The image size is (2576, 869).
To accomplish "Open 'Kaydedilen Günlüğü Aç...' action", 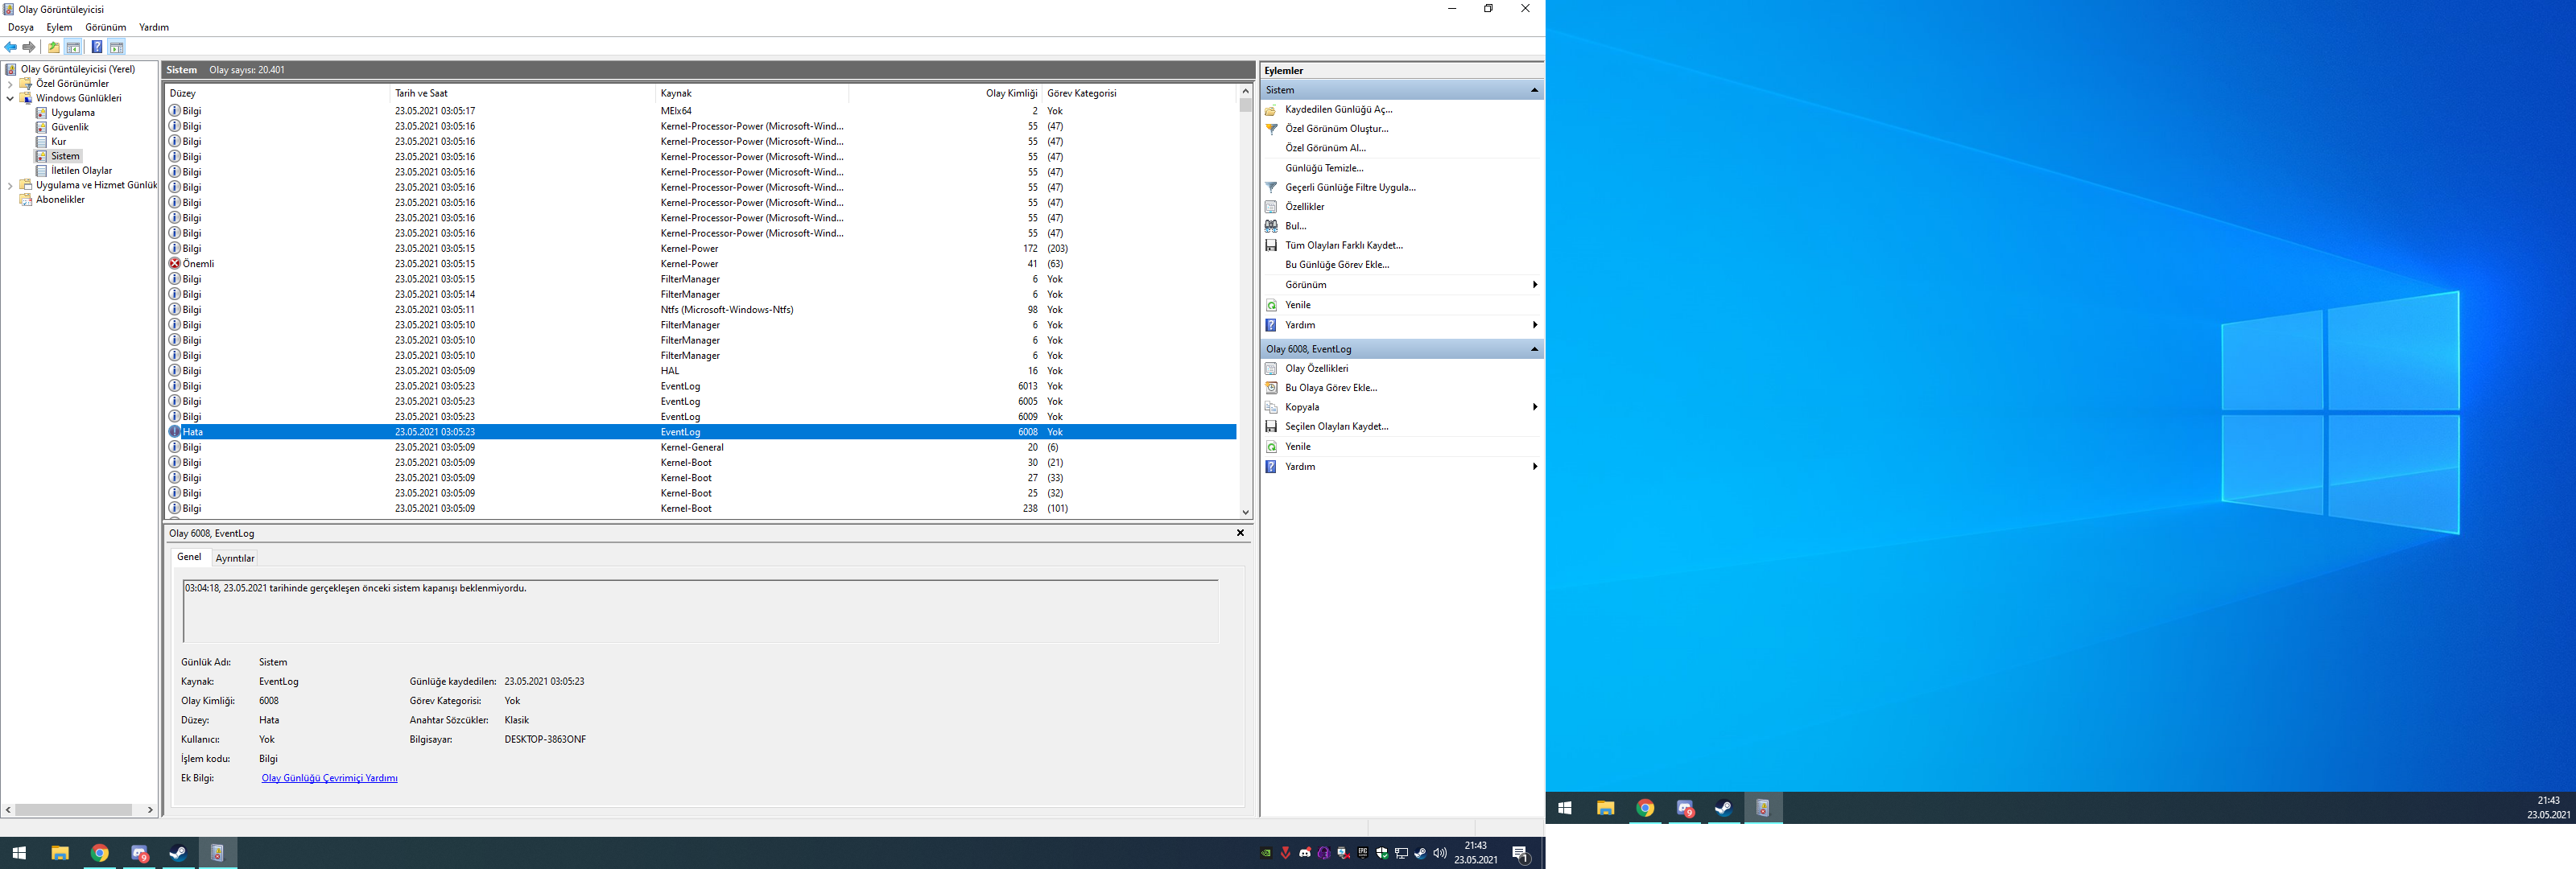I will pos(1338,110).
